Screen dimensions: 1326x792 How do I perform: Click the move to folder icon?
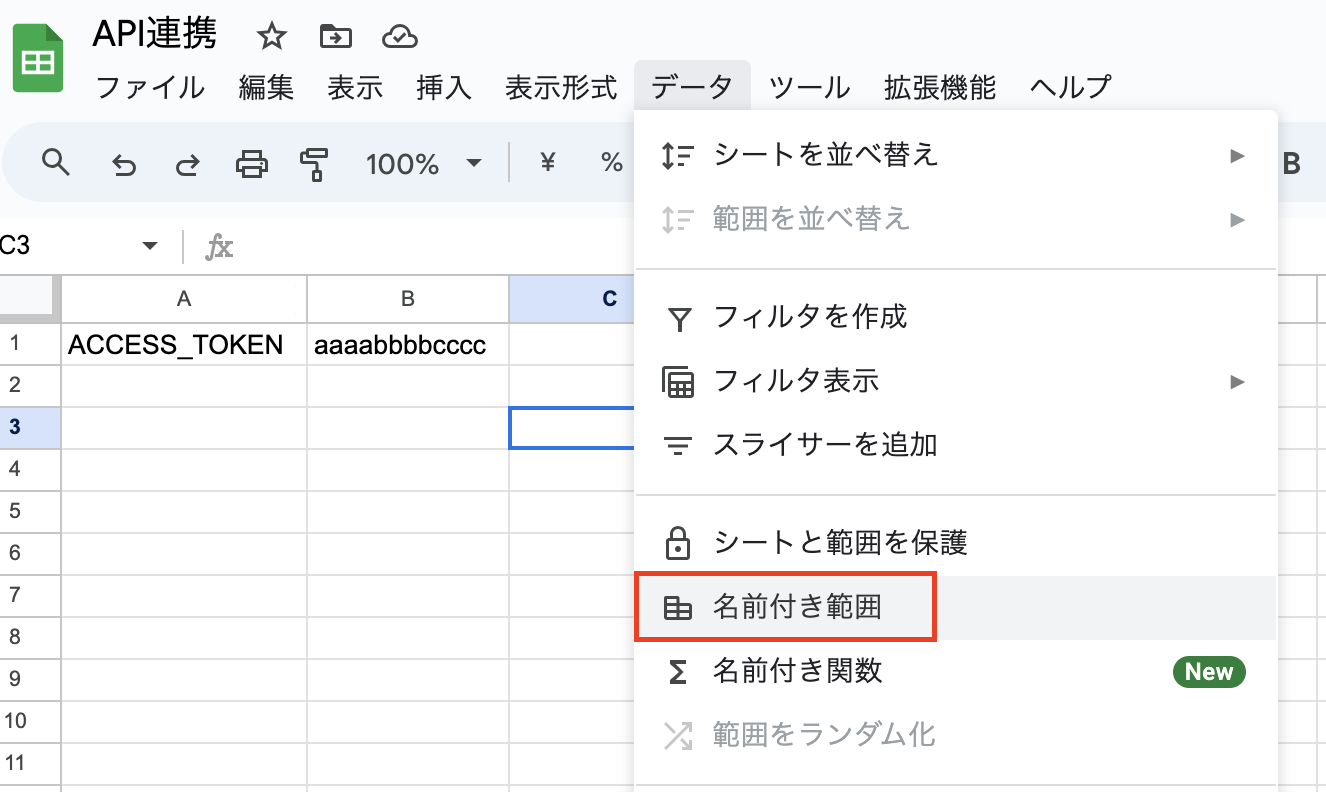click(335, 37)
